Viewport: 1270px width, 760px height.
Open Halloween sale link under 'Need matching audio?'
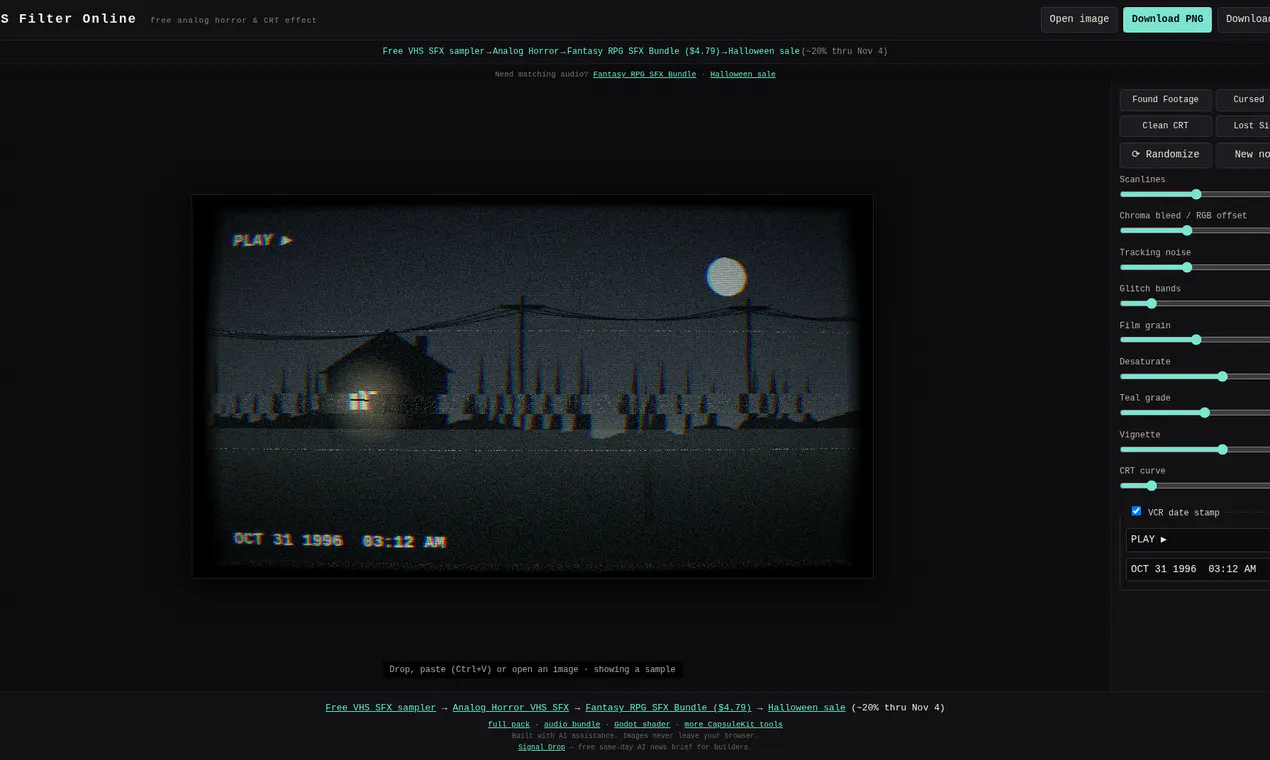[x=743, y=74]
